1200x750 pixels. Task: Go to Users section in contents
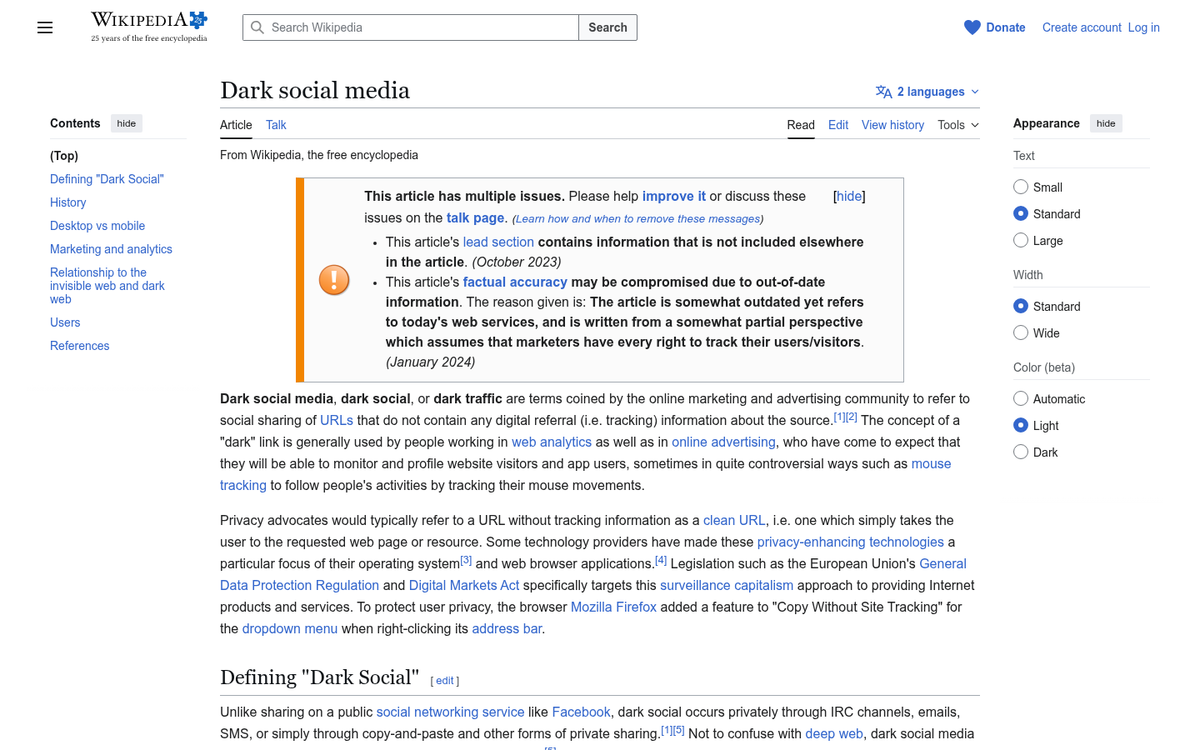click(65, 323)
